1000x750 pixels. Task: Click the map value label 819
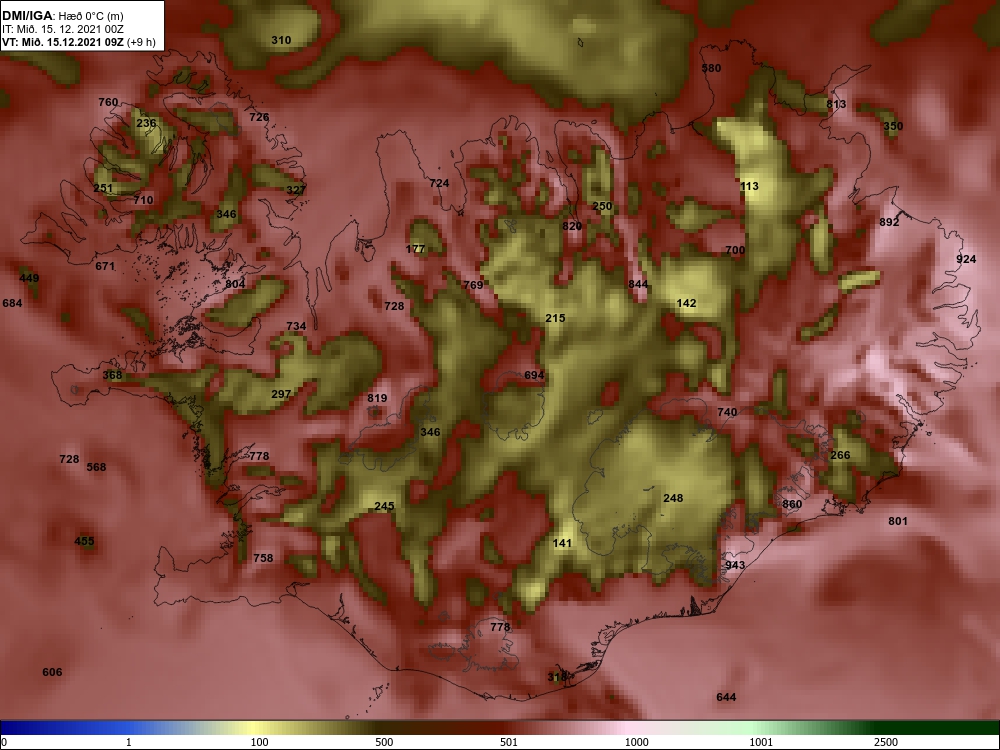tap(377, 399)
